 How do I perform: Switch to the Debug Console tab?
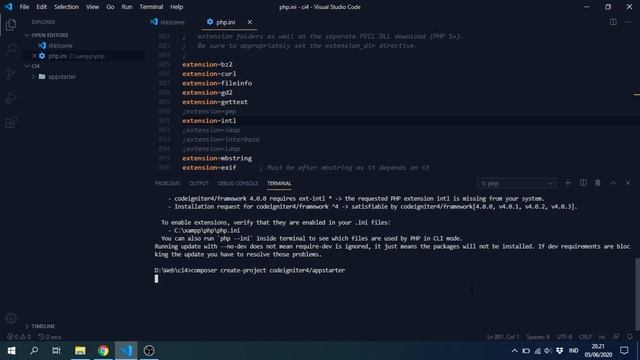click(x=238, y=183)
